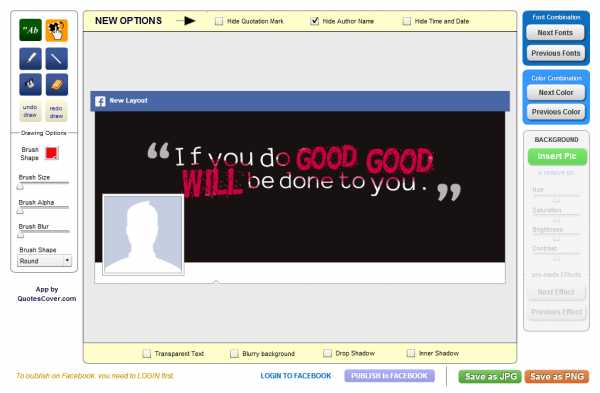Select the brush drawing tool

[x=30, y=59]
